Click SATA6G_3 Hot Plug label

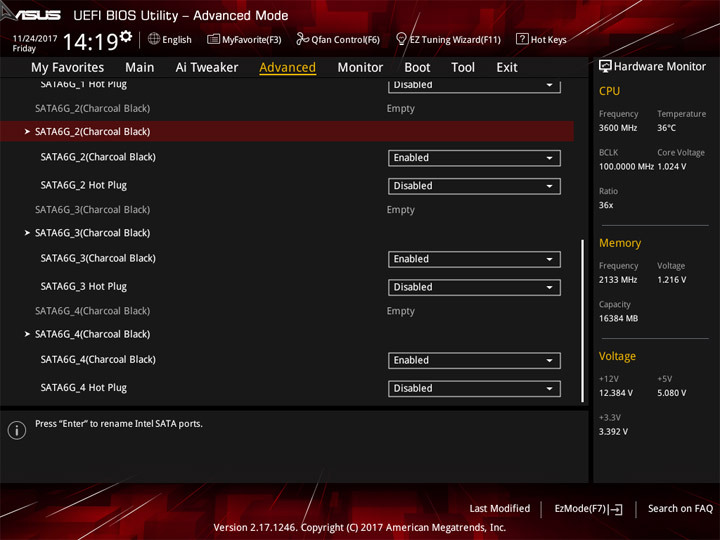point(84,287)
